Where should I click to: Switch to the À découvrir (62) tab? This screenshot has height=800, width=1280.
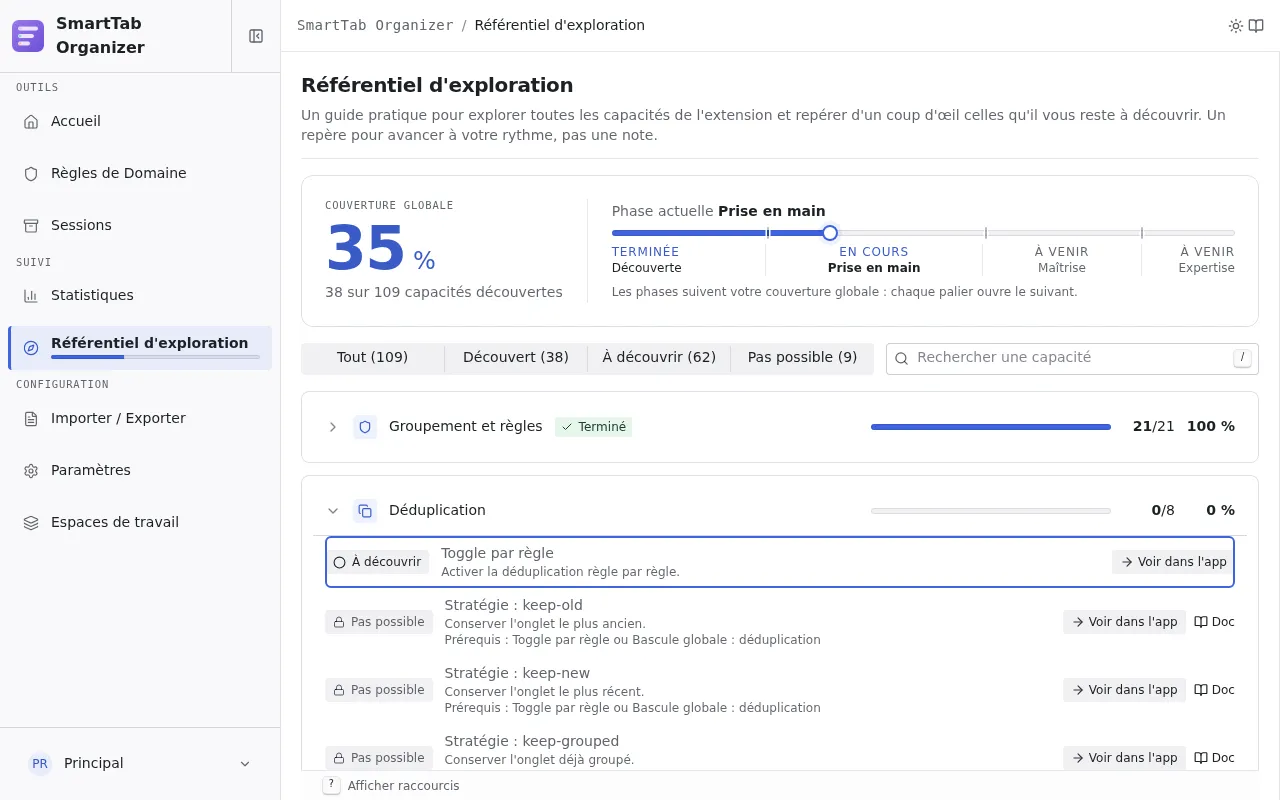[659, 357]
